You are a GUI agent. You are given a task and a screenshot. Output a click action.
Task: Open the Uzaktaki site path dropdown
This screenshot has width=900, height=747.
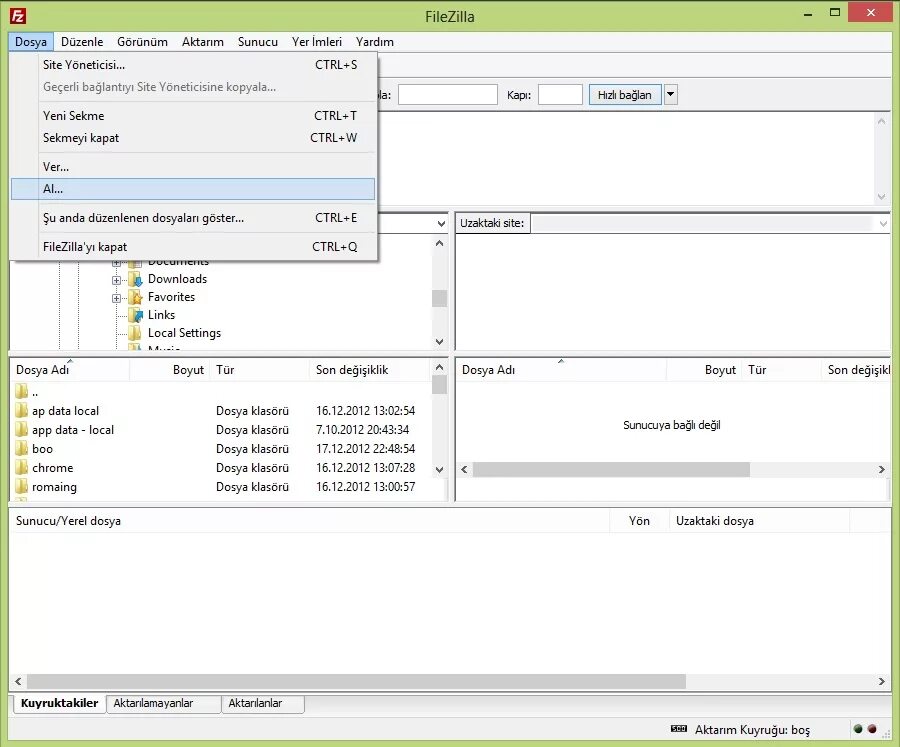(x=883, y=223)
